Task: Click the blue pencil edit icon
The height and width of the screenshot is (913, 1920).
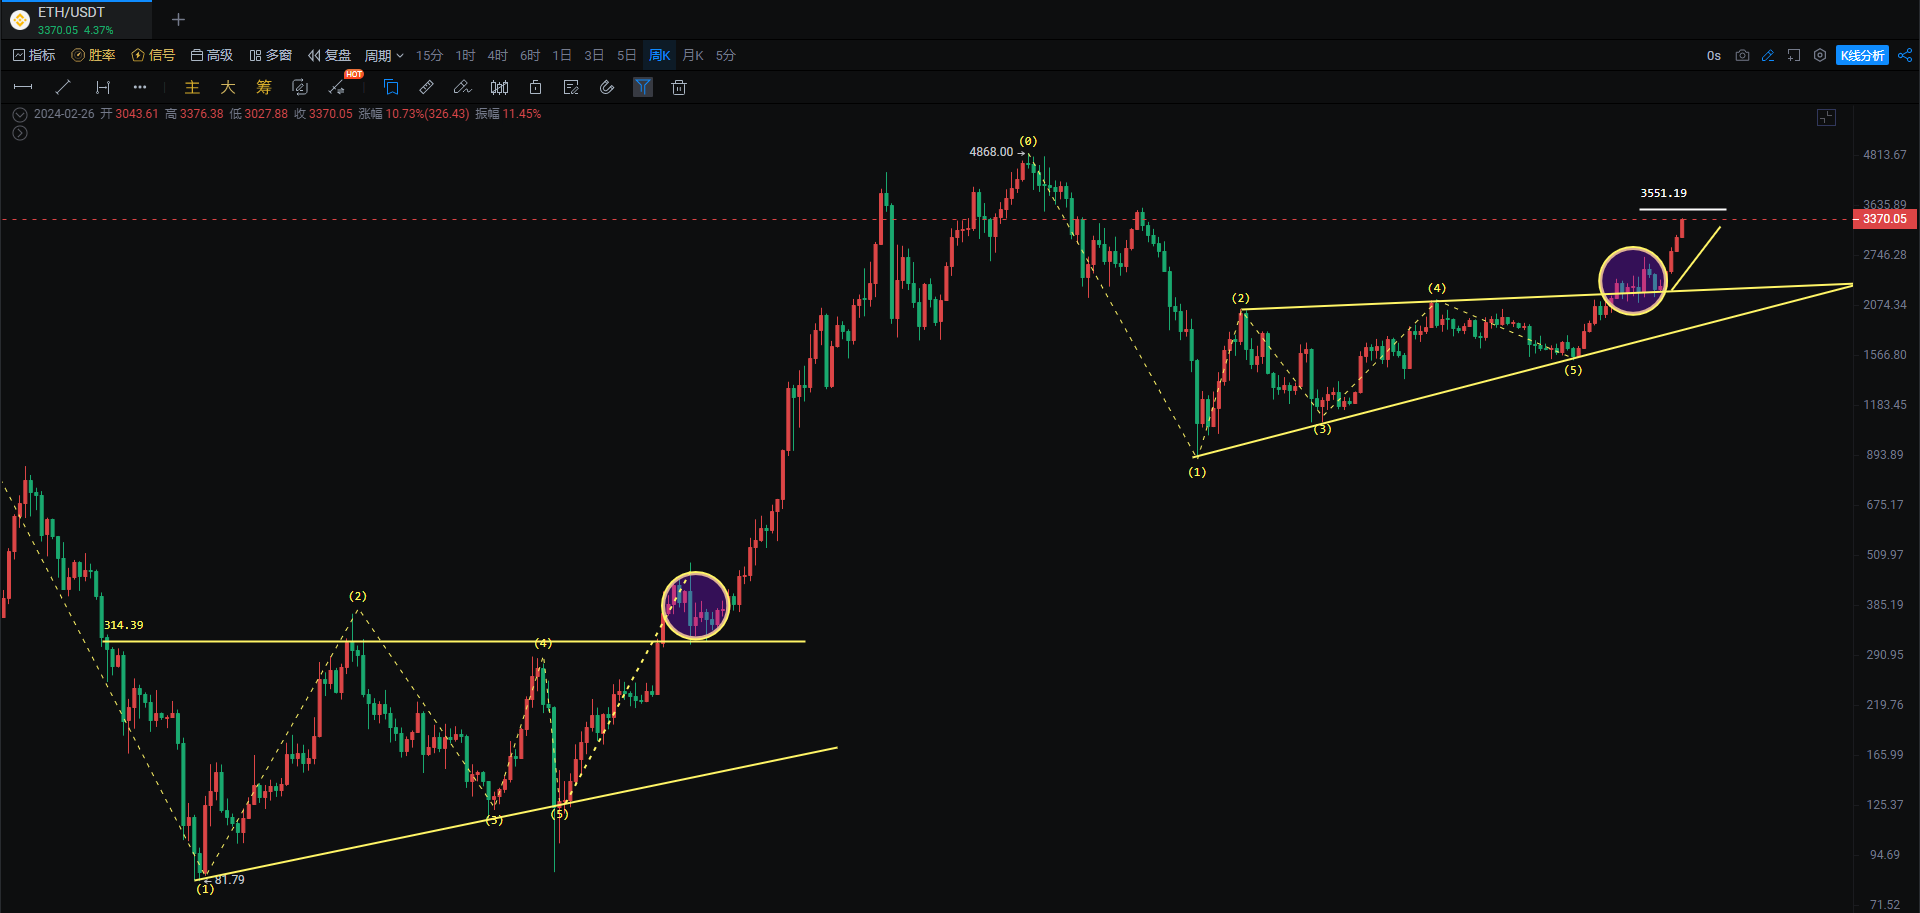Action: pyautogui.click(x=1768, y=55)
